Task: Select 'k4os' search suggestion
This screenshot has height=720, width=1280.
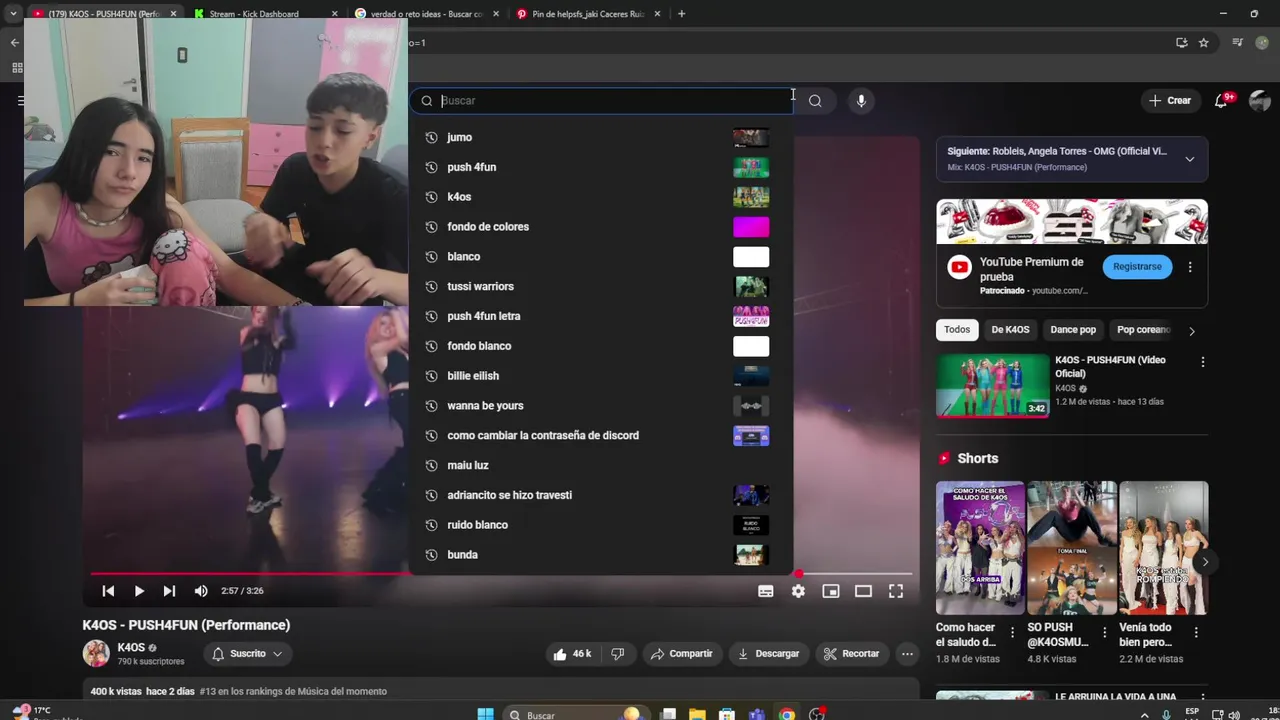Action: click(600, 197)
